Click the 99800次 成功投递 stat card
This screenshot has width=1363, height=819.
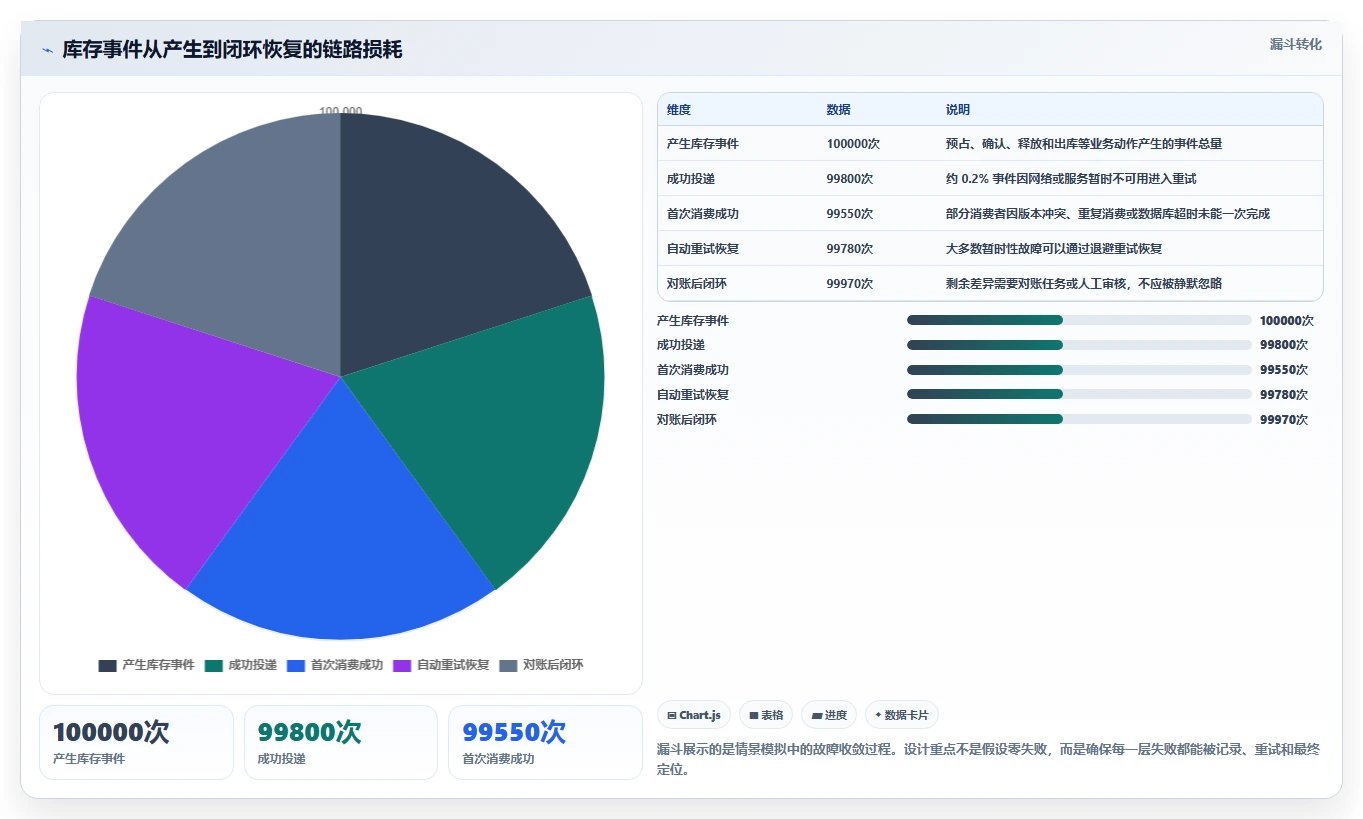341,742
